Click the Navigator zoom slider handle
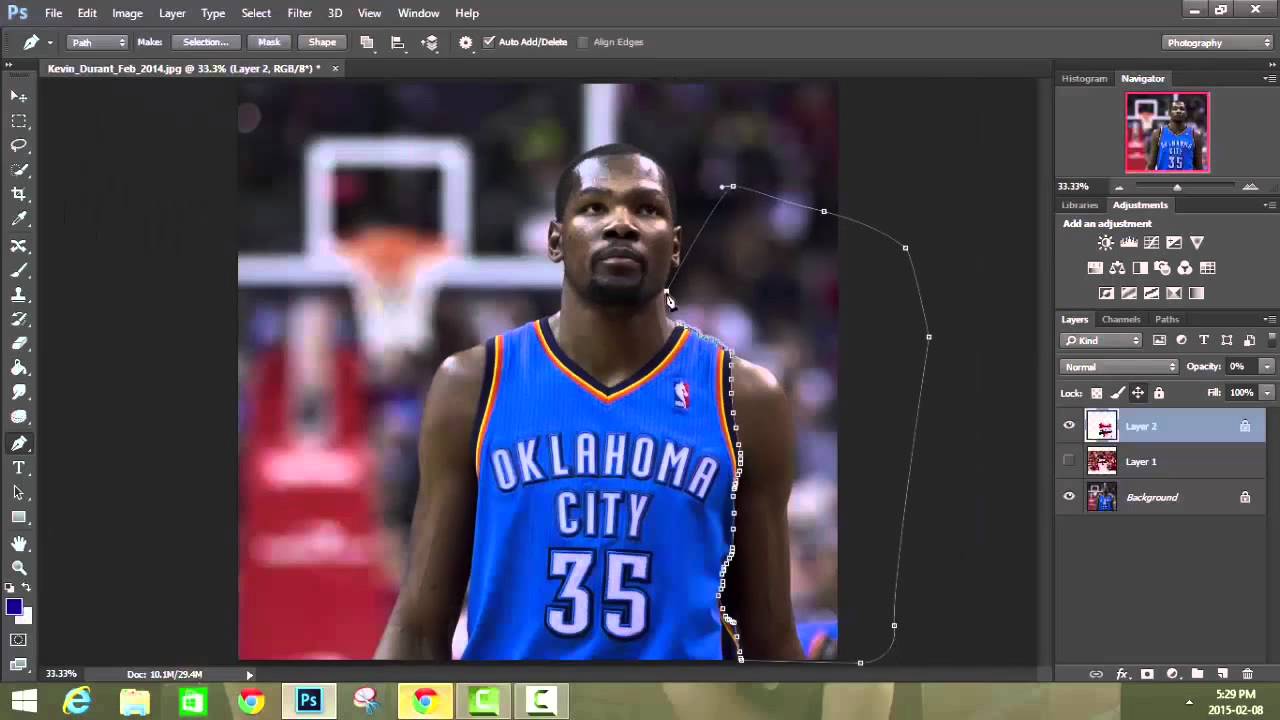The width and height of the screenshot is (1280, 720). 1177,187
